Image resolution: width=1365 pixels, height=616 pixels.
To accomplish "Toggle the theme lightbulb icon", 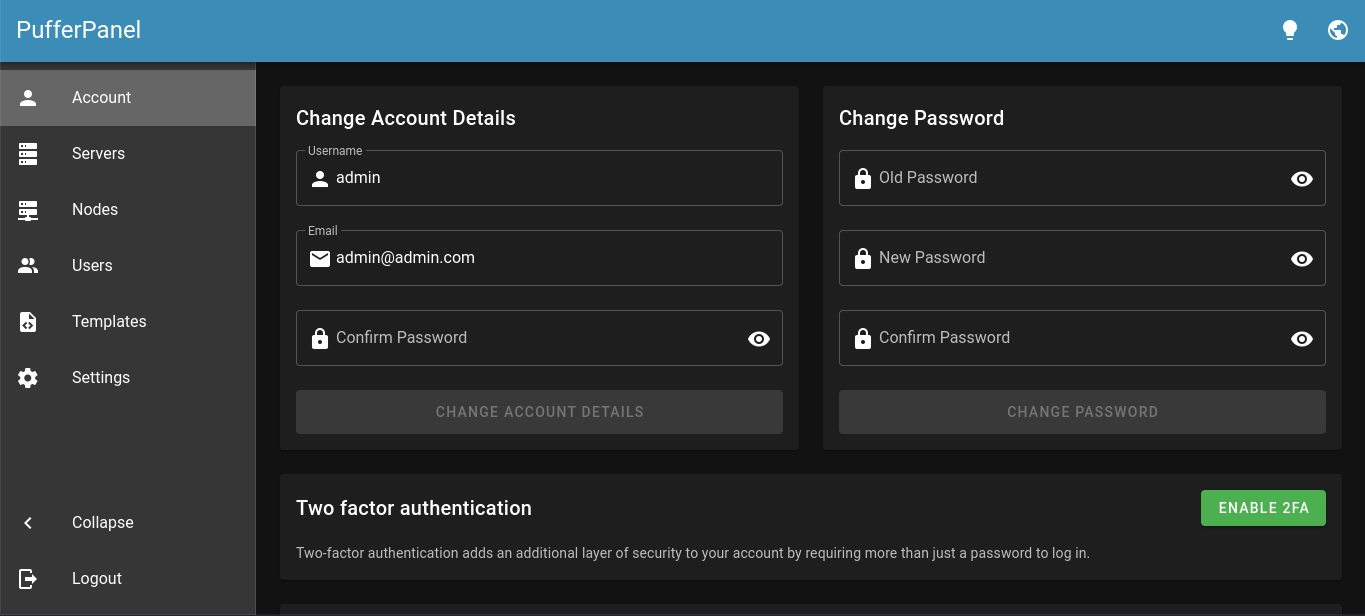I will (1289, 29).
